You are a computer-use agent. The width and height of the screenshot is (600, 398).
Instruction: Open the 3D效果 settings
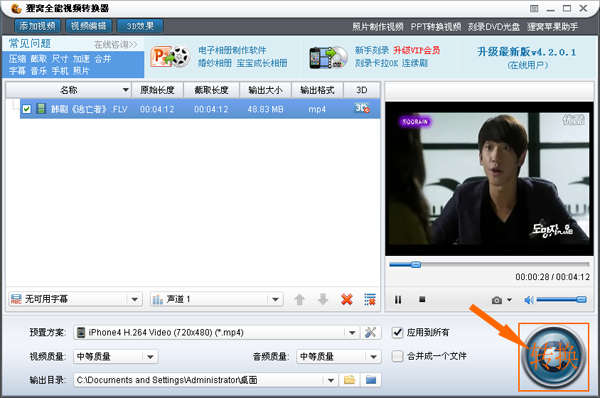point(140,26)
